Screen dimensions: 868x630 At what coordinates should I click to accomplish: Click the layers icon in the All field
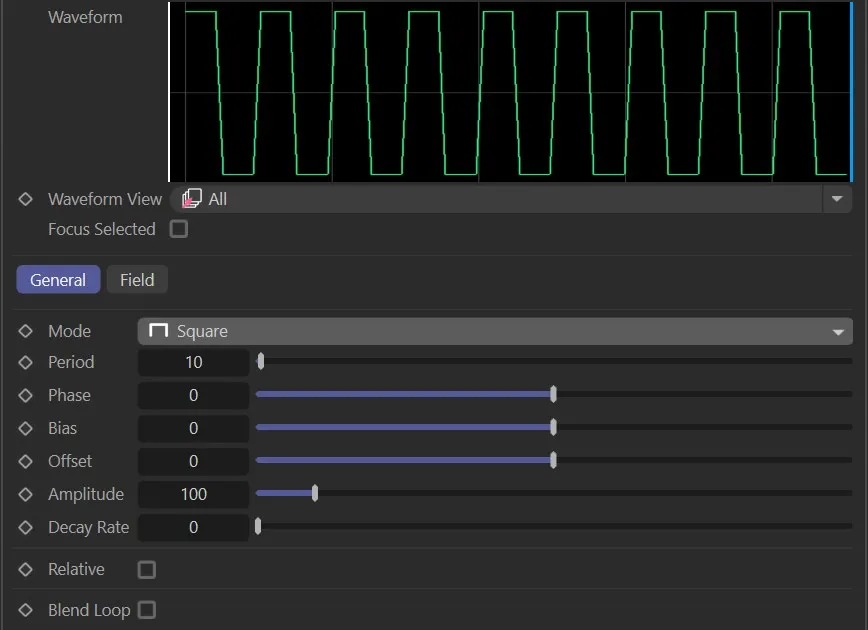pyautogui.click(x=191, y=198)
